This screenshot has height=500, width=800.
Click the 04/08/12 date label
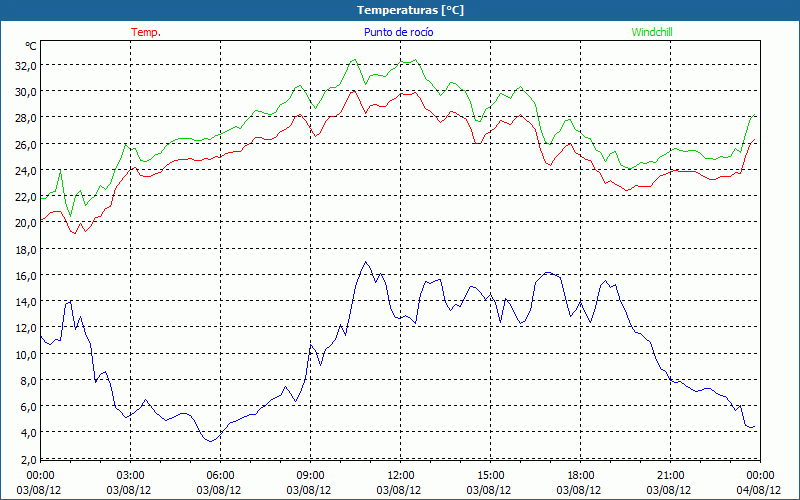point(759,490)
